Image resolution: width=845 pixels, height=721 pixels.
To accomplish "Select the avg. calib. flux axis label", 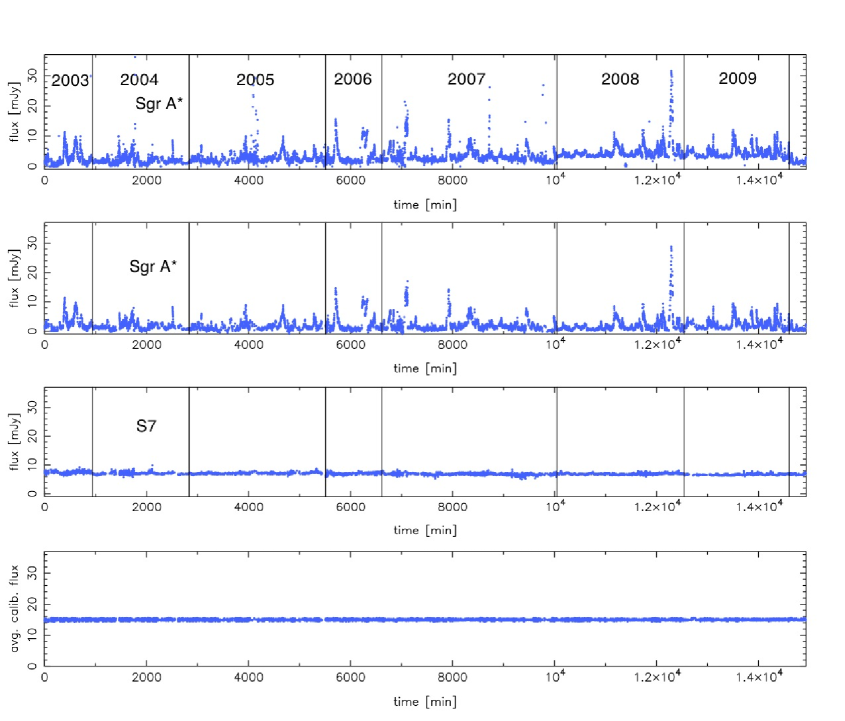I will (15, 608).
